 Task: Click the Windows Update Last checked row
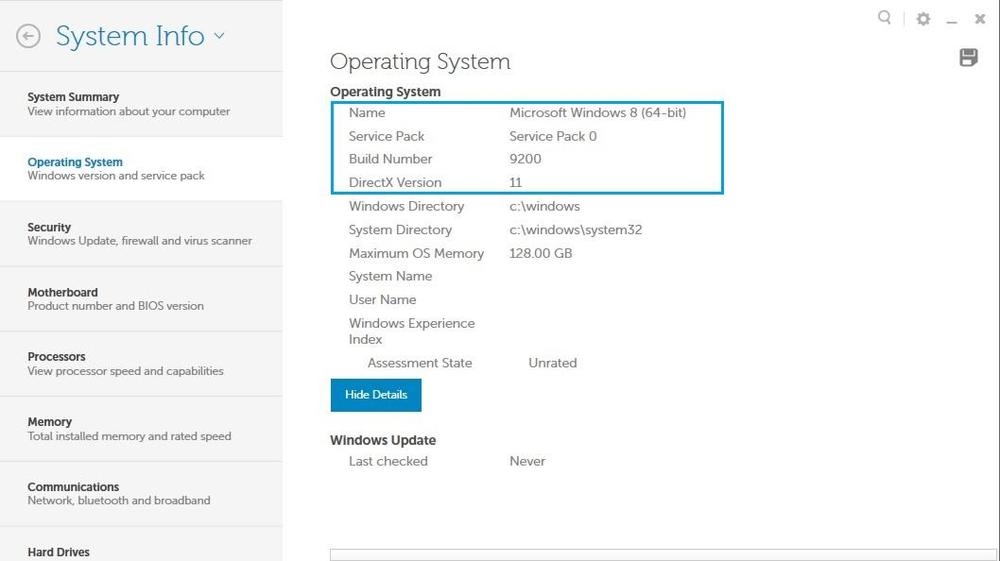pos(446,461)
